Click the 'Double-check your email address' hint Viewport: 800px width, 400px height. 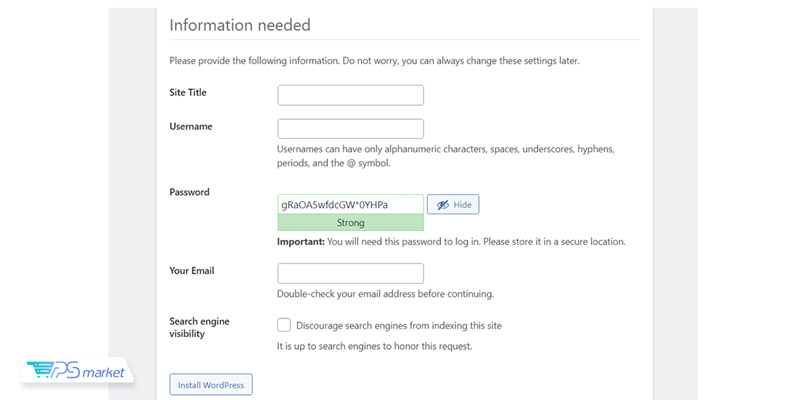tap(386, 294)
